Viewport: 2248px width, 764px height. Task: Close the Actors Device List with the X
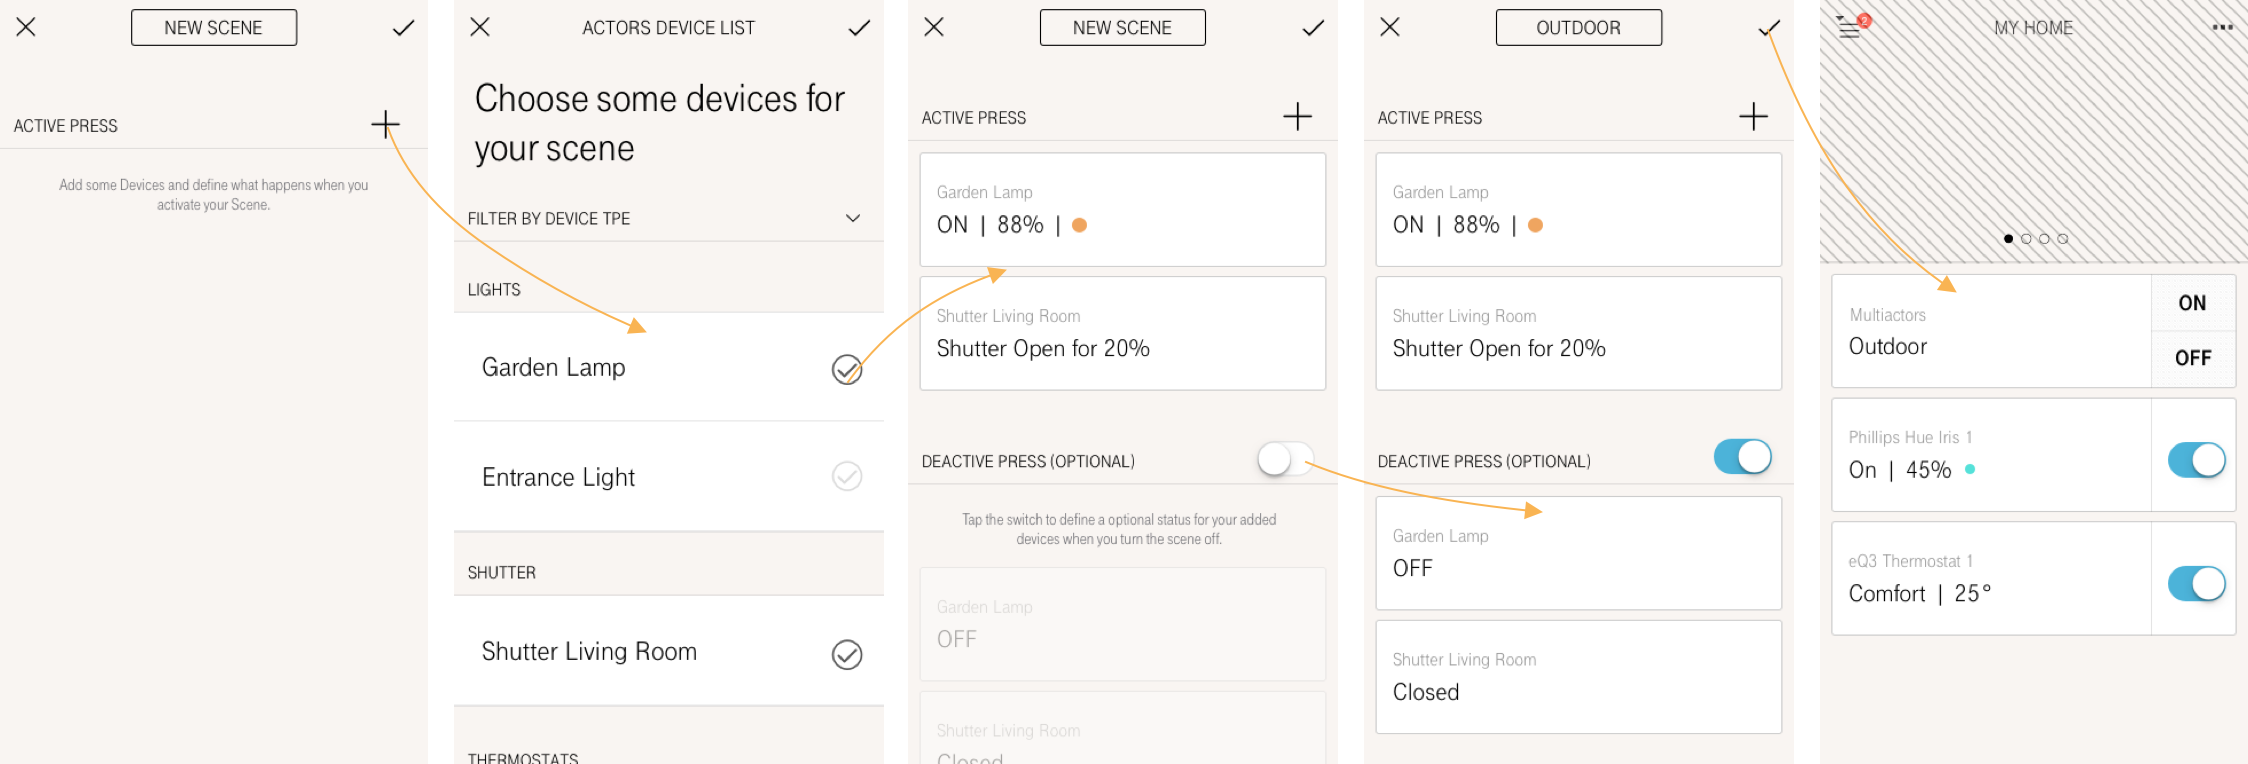(x=479, y=27)
